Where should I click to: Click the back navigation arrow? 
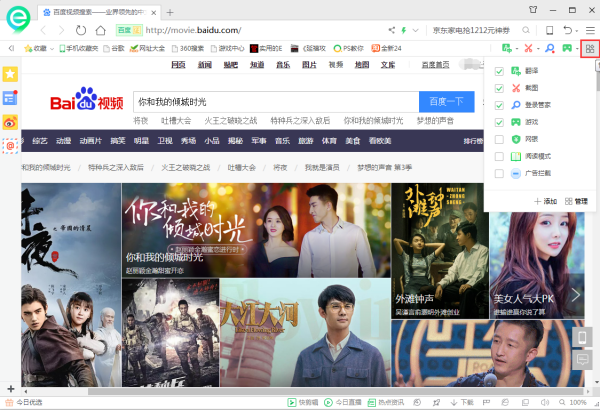click(x=43, y=30)
